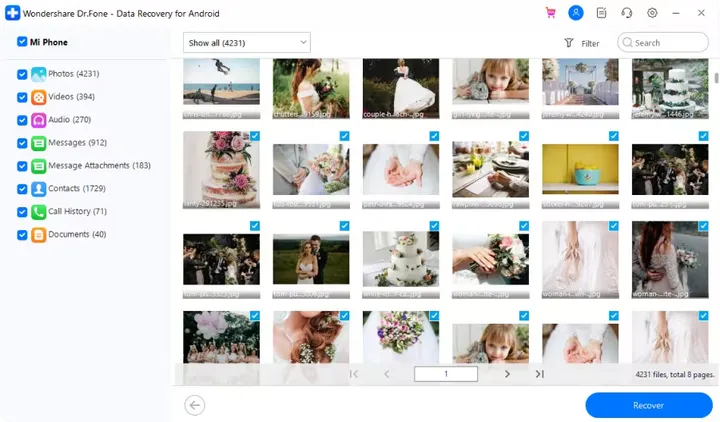Image resolution: width=720 pixels, height=422 pixels.
Task: Select Call History (71) in sidebar
Action: (x=77, y=212)
